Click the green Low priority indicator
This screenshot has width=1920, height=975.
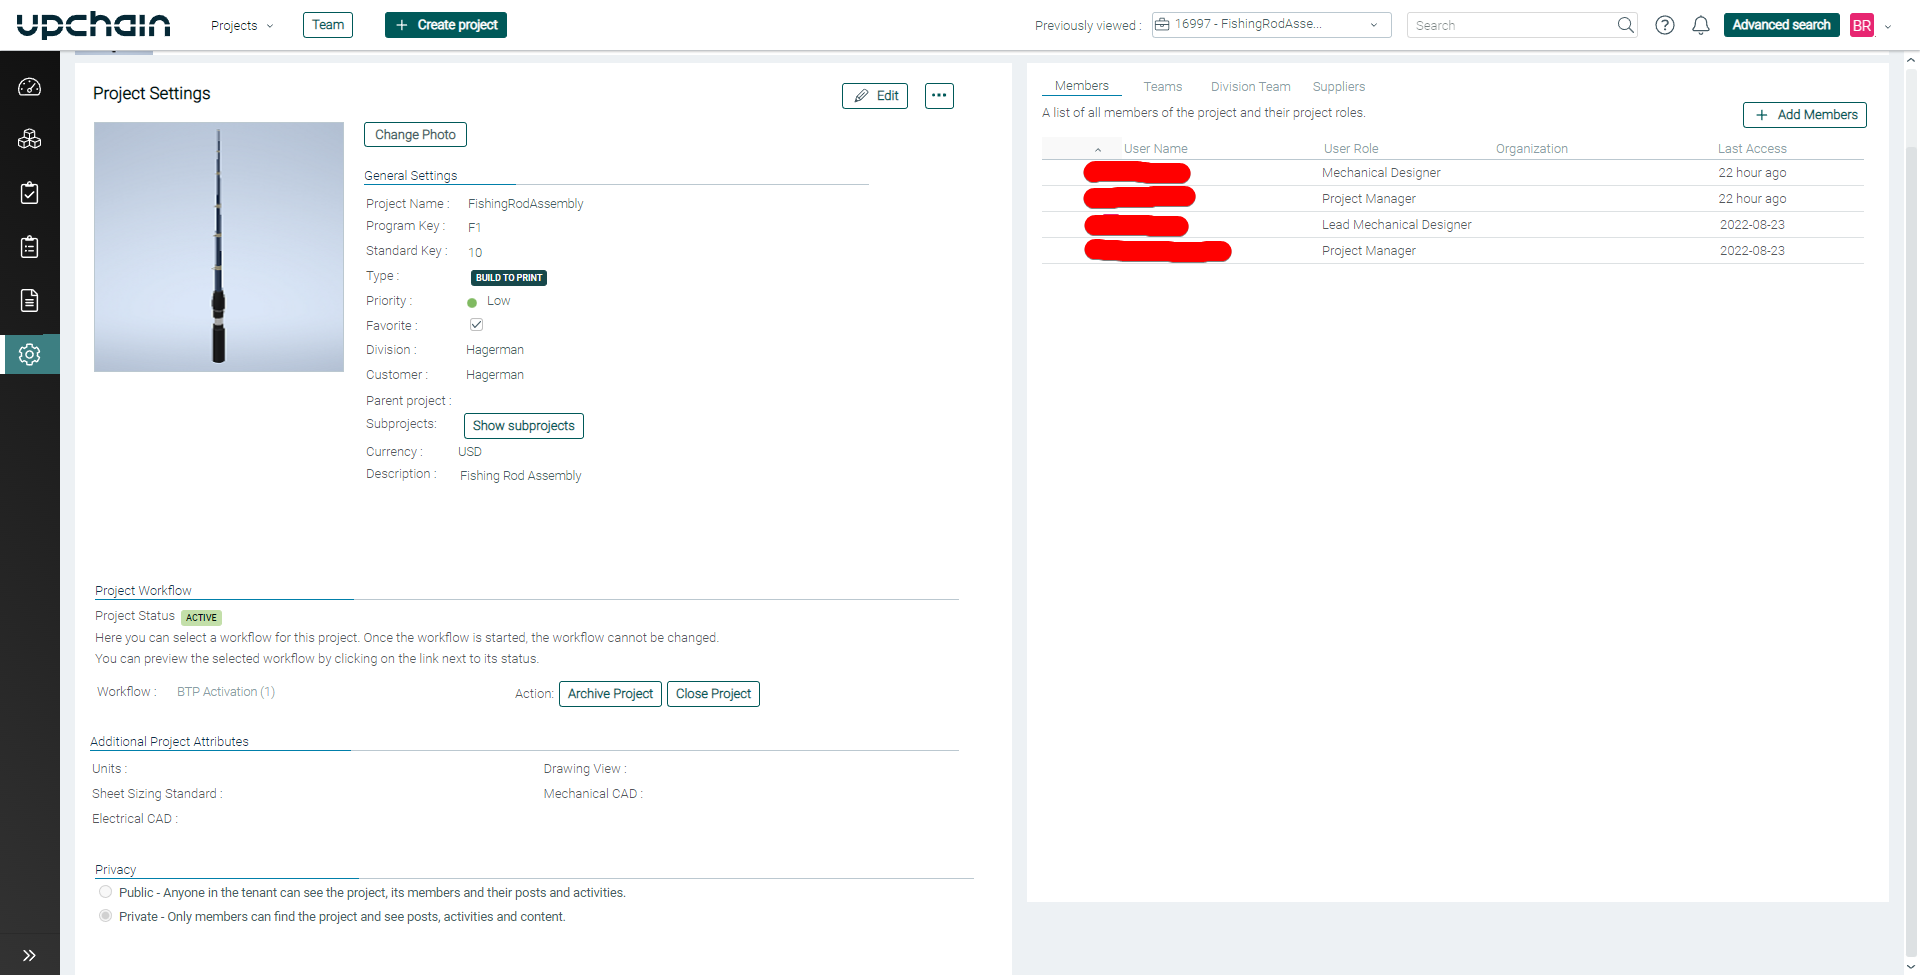(x=473, y=301)
